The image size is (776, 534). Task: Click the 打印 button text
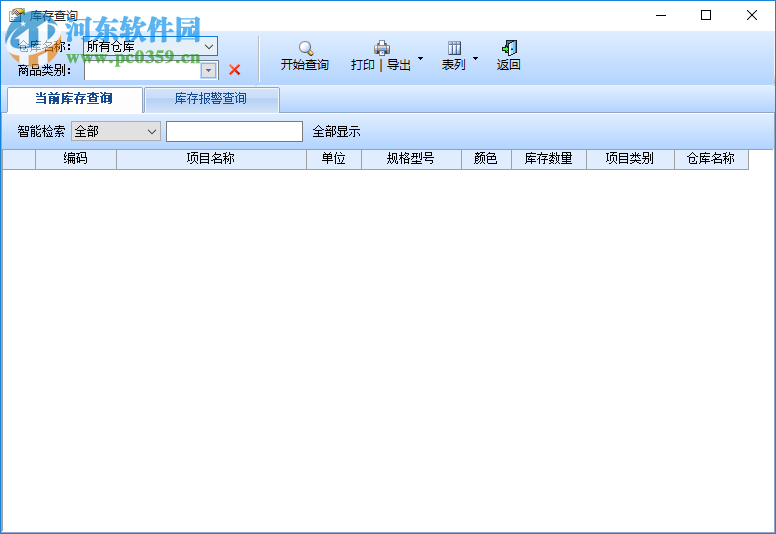[x=363, y=65]
